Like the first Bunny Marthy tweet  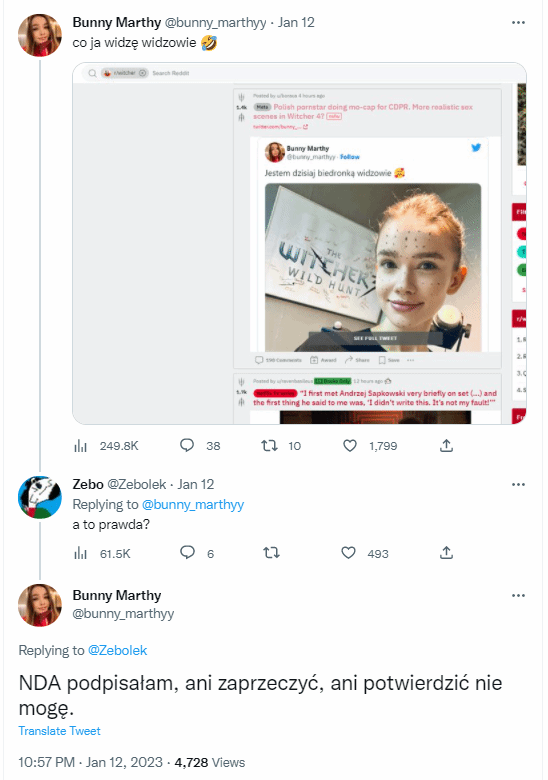[x=350, y=445]
